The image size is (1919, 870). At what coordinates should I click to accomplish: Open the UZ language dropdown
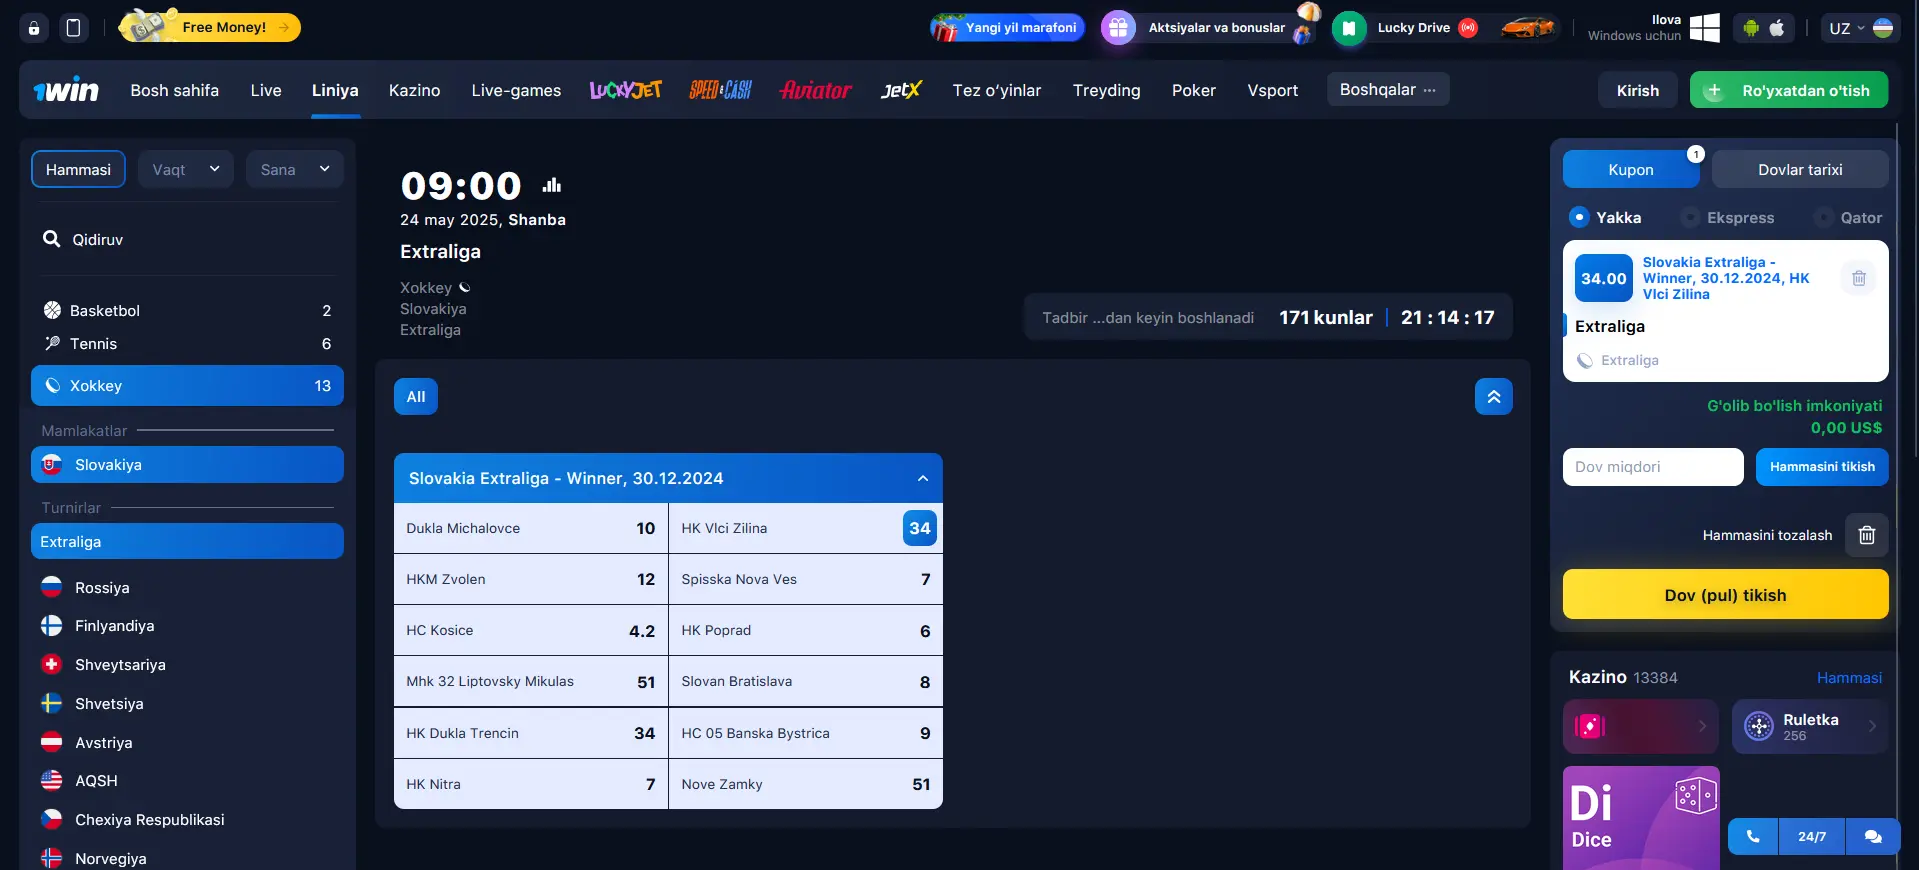click(x=1860, y=28)
